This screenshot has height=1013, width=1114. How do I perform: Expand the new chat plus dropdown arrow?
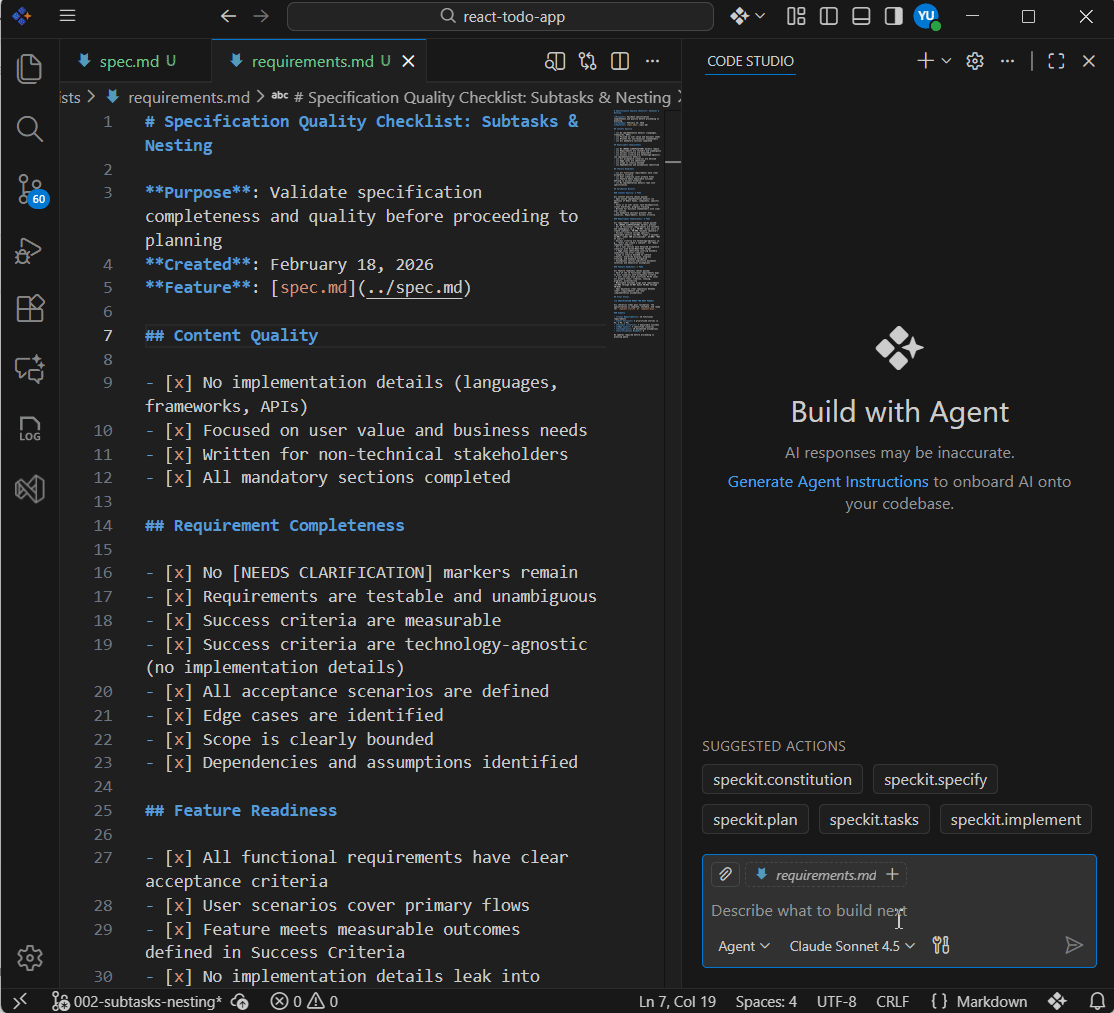[946, 61]
